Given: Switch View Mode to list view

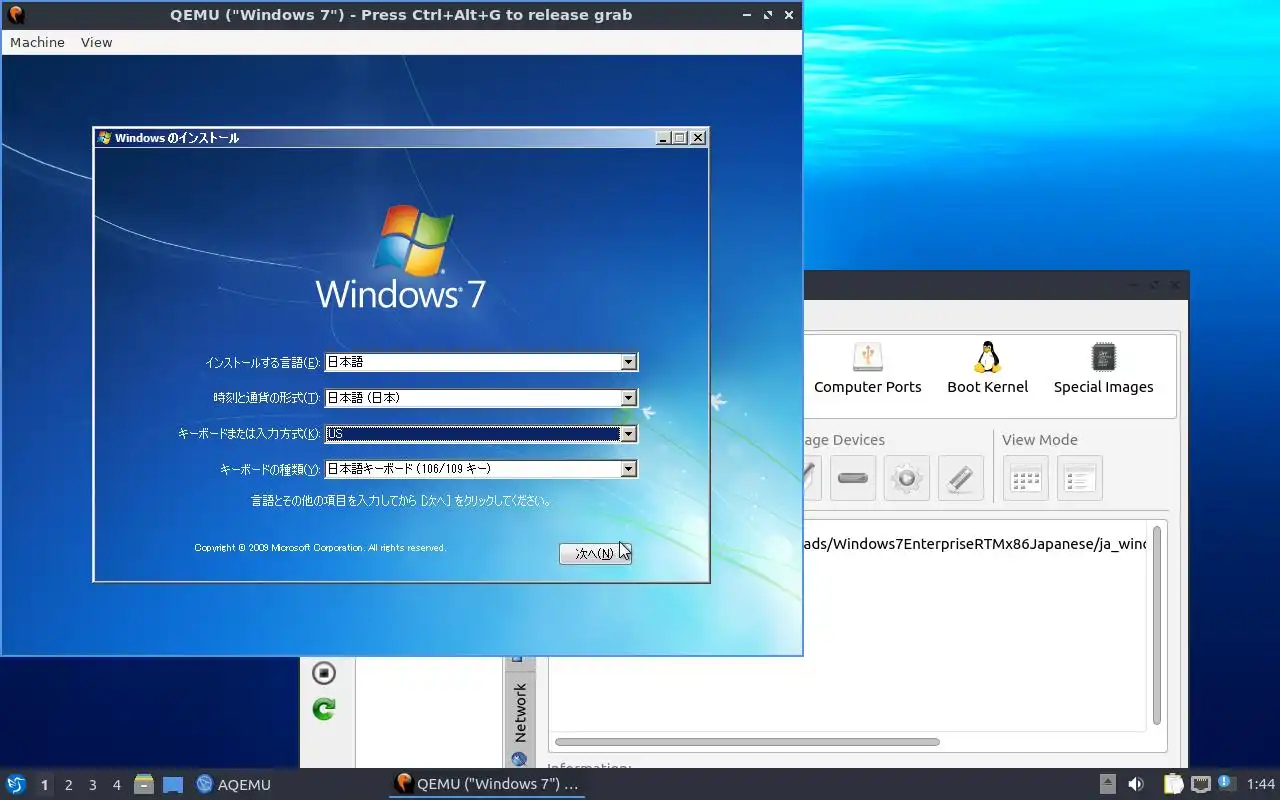Looking at the screenshot, I should 1079,478.
